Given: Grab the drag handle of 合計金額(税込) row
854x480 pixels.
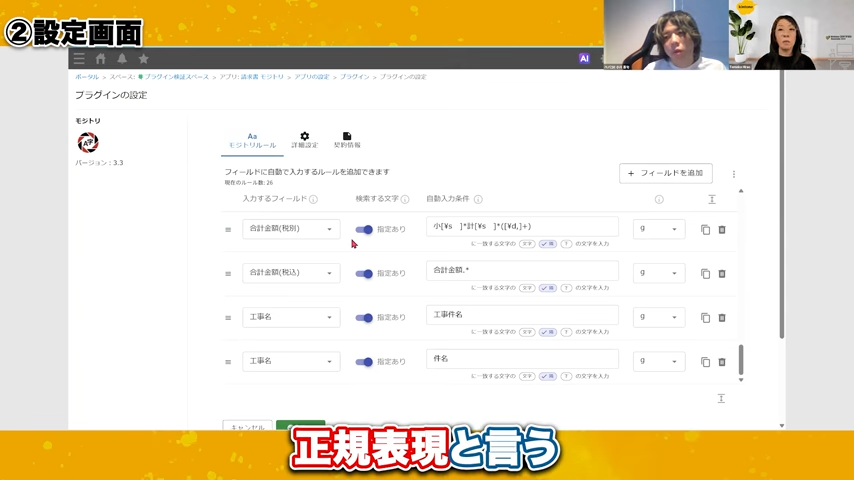Looking at the screenshot, I should coord(228,274).
